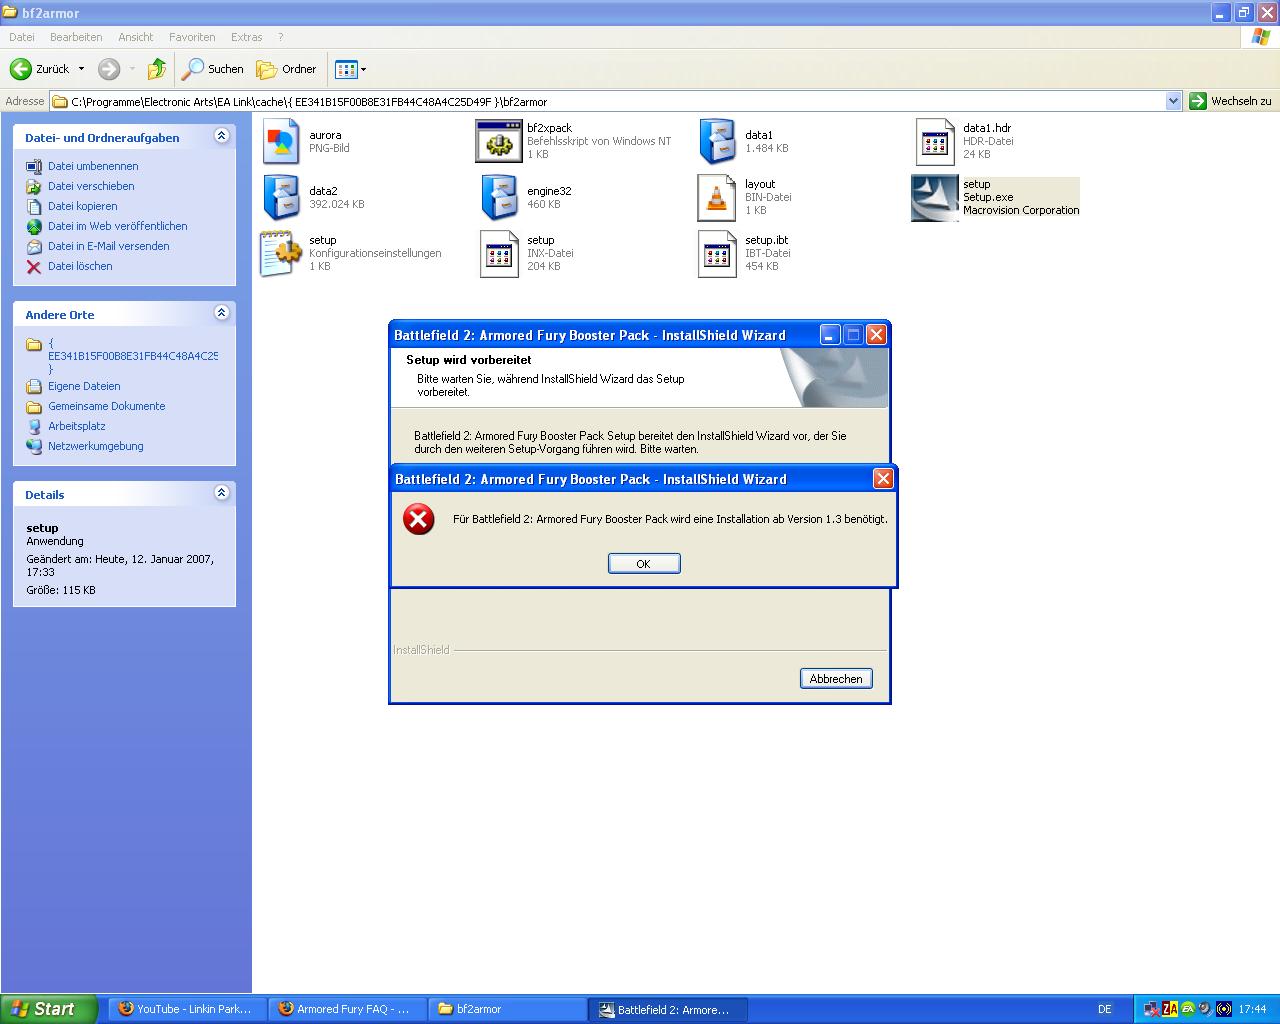Click into the Adresse path field
The width and height of the screenshot is (1280, 1024).
tap(608, 101)
